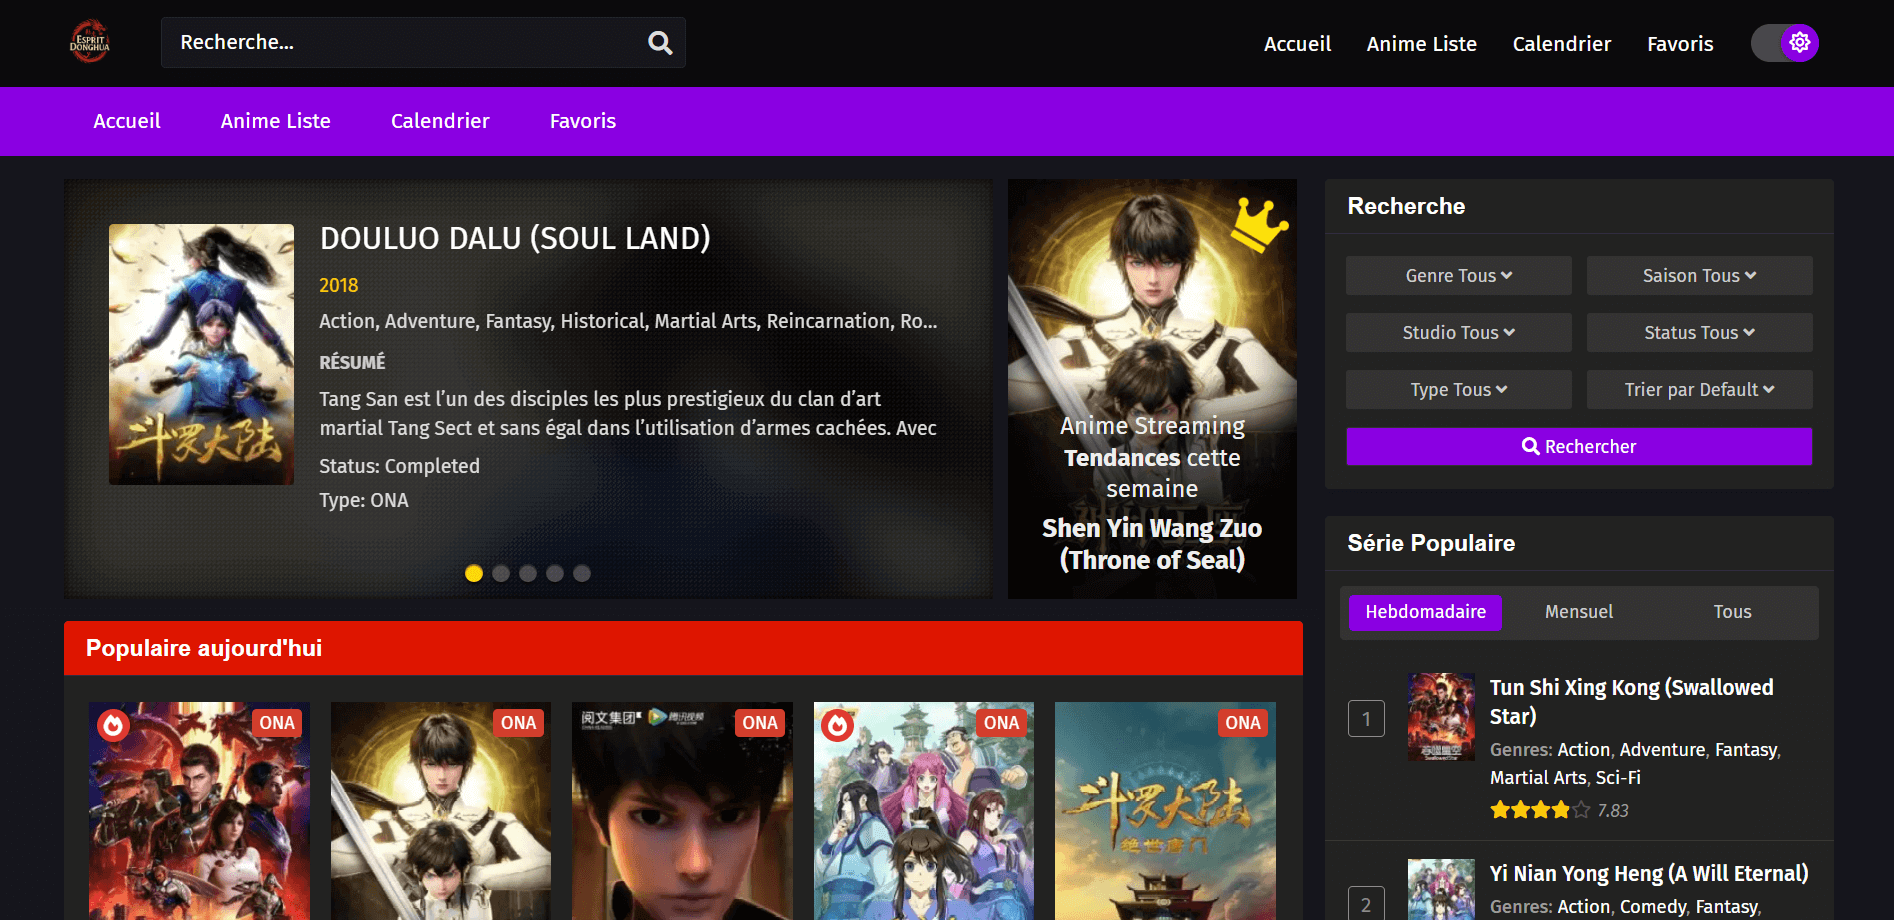The width and height of the screenshot is (1894, 920).
Task: Select the second slide indicator dot
Action: pyautogui.click(x=501, y=573)
